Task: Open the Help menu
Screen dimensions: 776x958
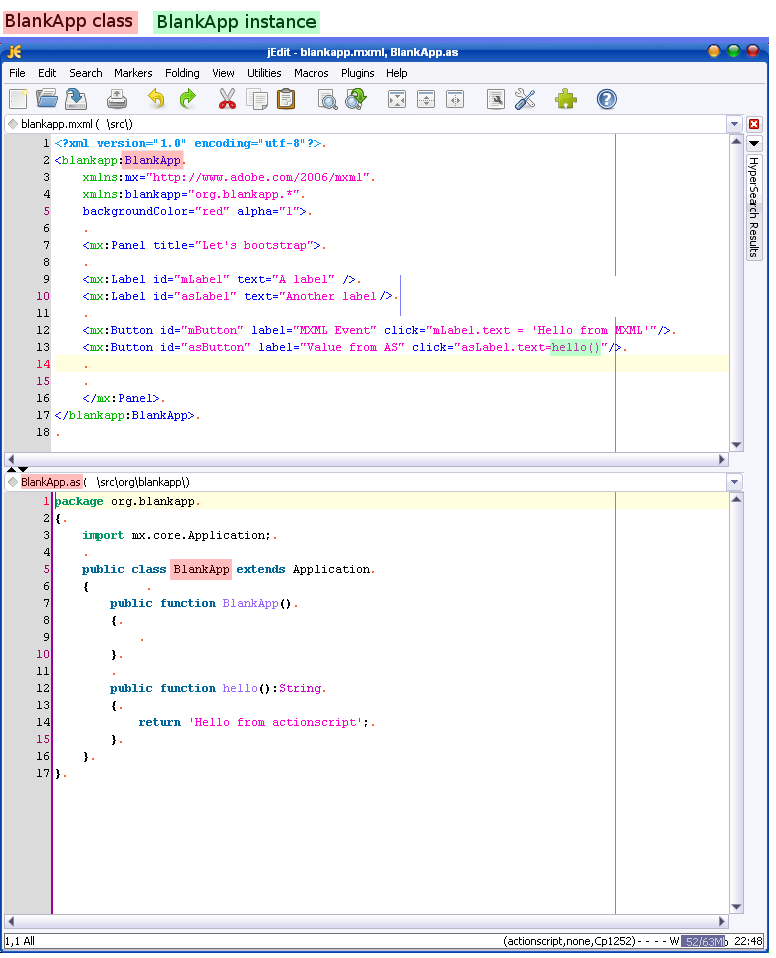Action: click(x=397, y=73)
